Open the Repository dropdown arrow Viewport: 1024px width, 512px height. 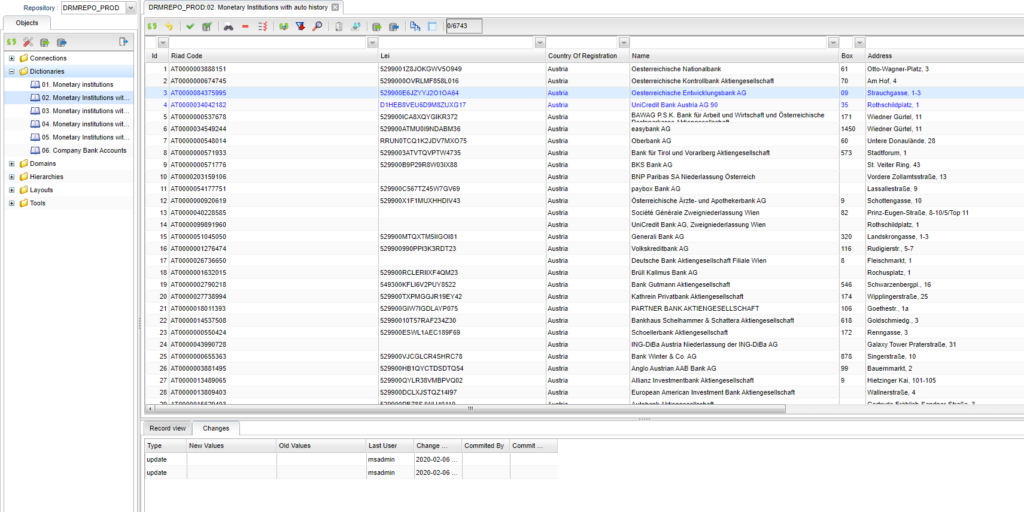[130, 8]
